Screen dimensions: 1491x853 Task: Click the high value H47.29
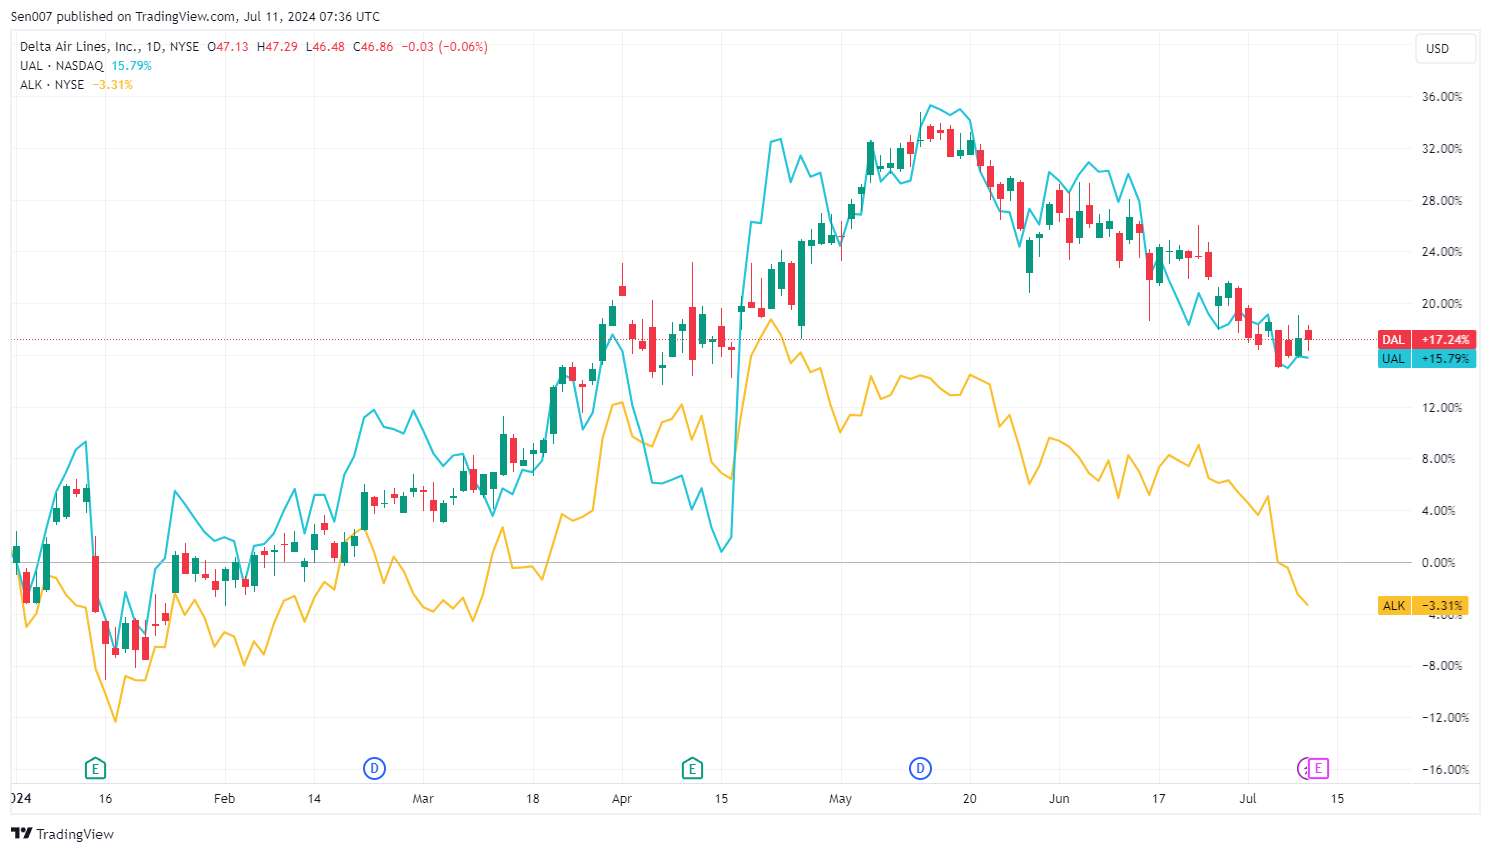click(x=277, y=47)
